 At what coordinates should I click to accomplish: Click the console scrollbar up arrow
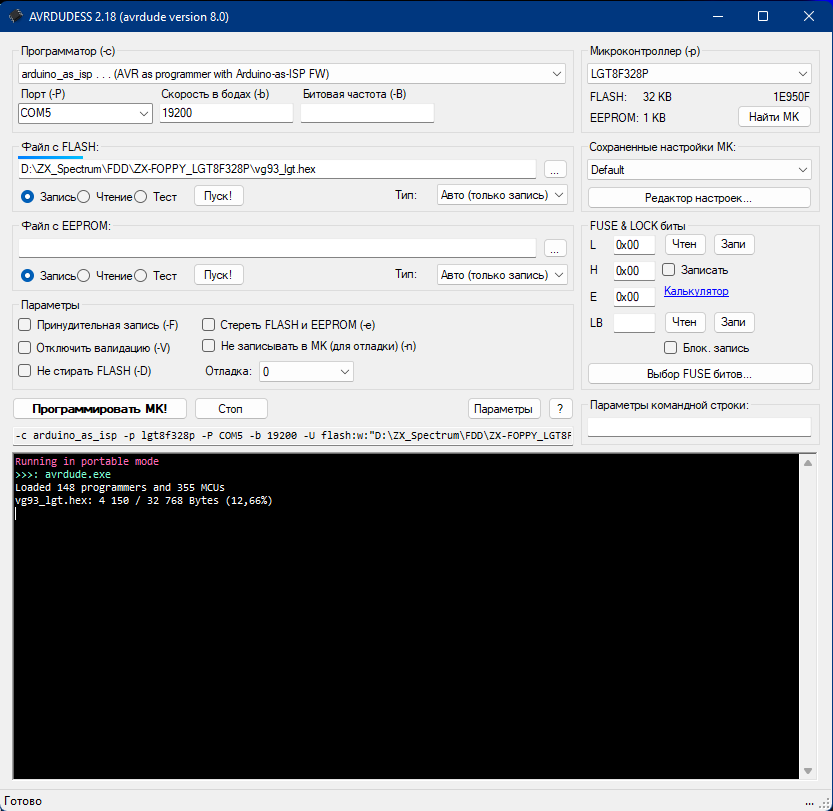tap(808, 463)
